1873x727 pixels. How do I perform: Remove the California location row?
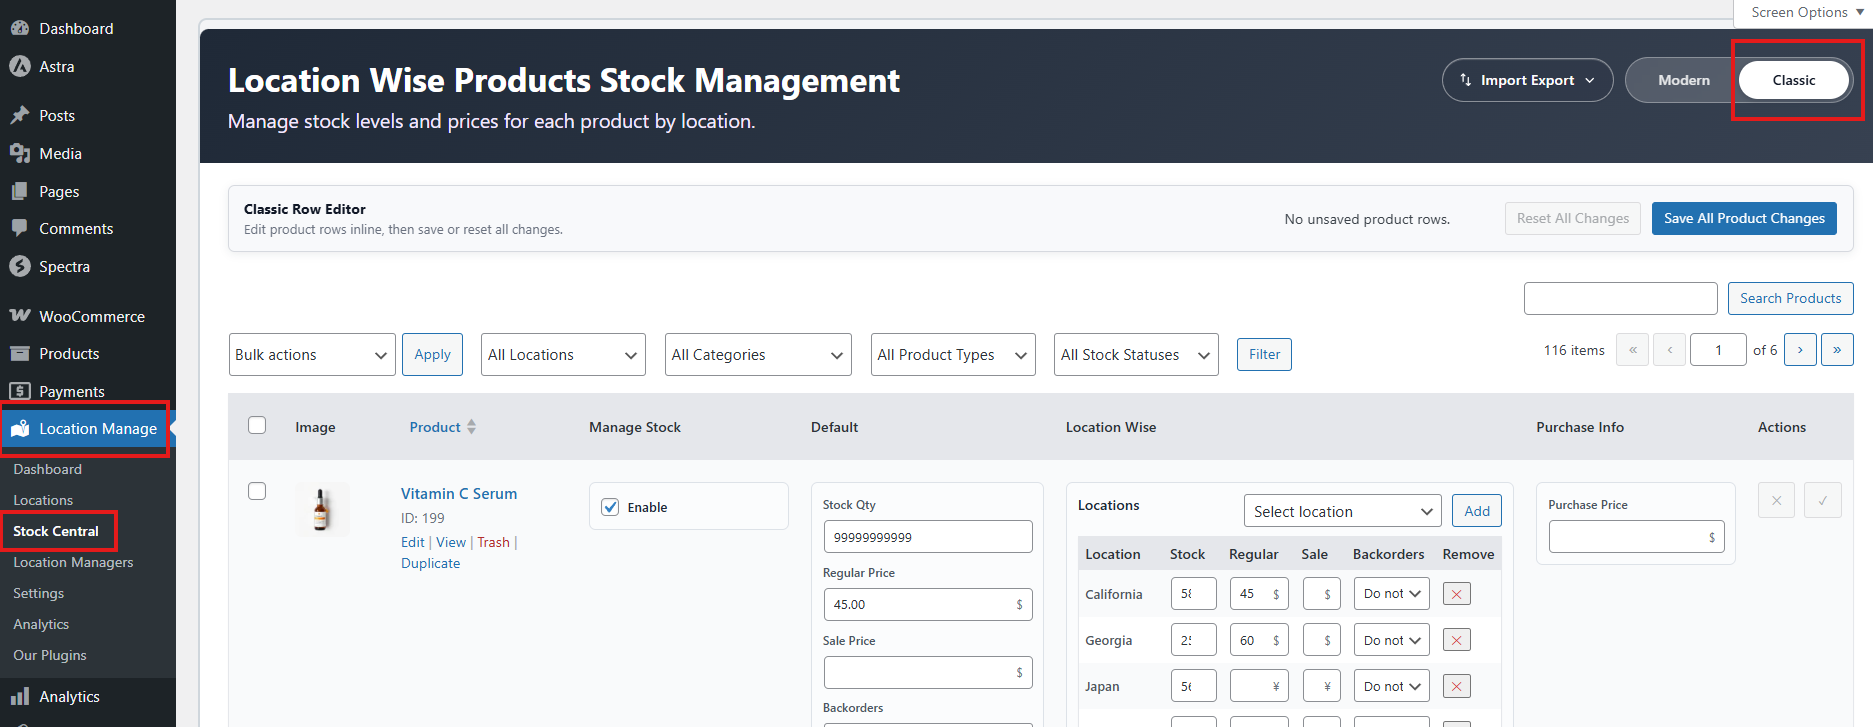pyautogui.click(x=1456, y=594)
